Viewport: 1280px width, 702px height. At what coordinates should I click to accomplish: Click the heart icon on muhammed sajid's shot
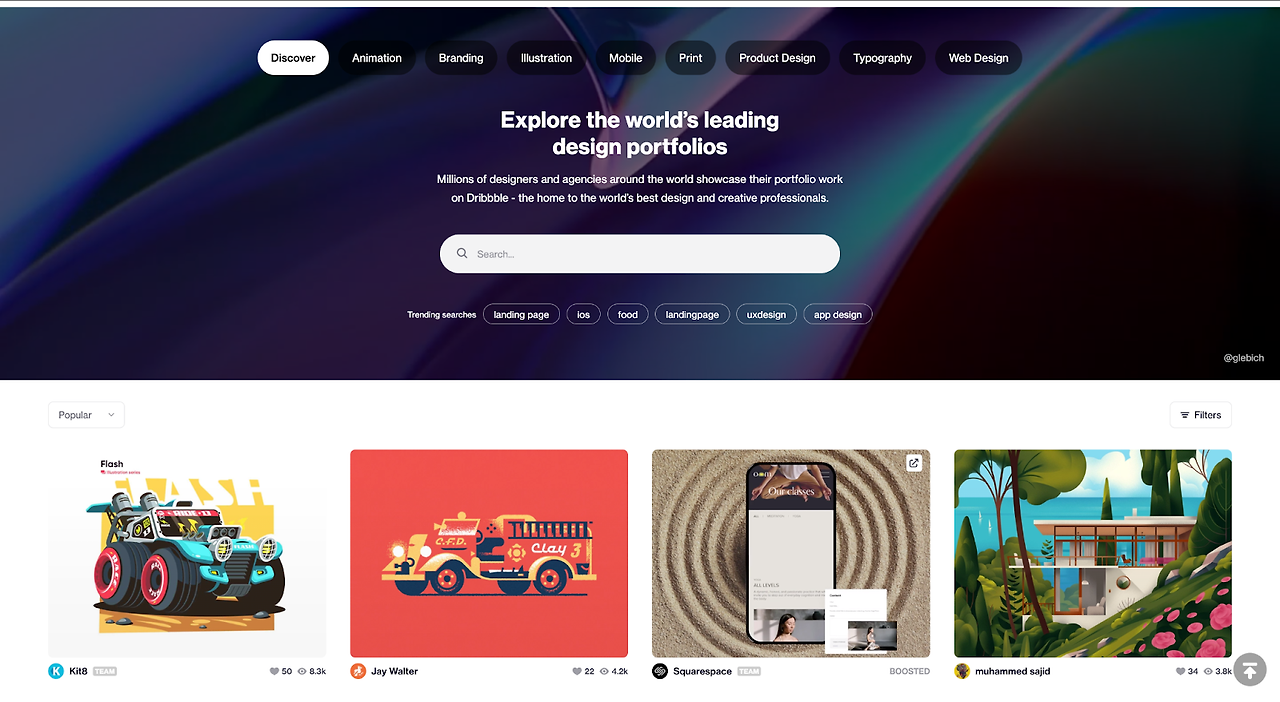tap(1181, 672)
